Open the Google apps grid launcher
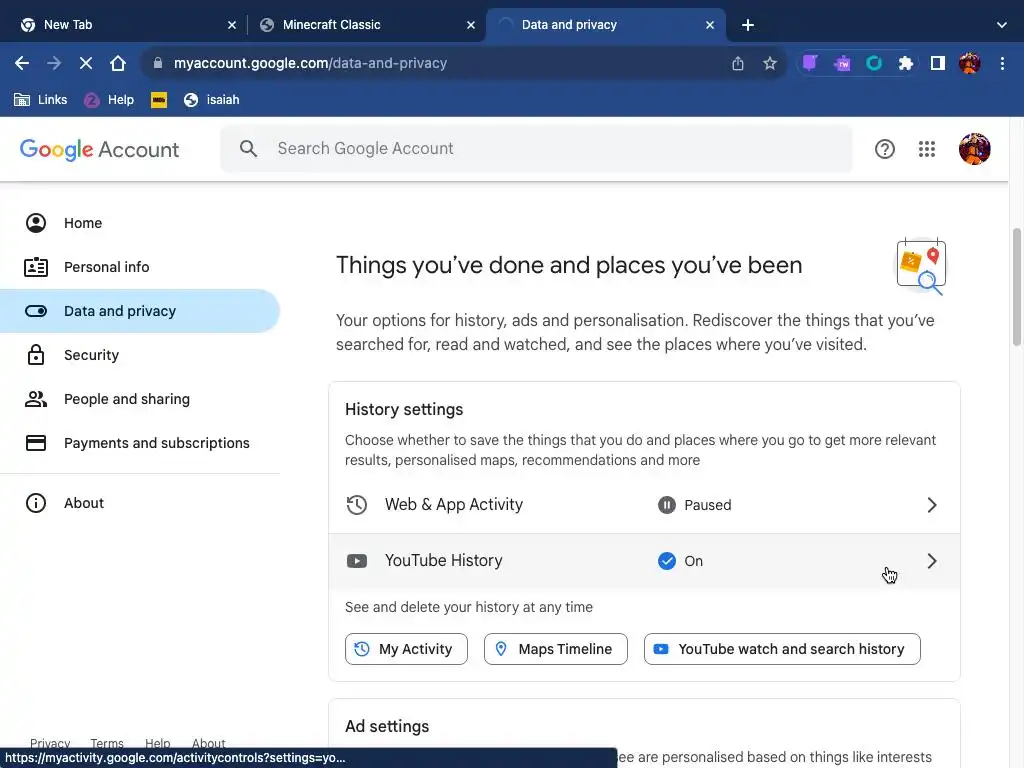The image size is (1024, 768). (x=927, y=149)
